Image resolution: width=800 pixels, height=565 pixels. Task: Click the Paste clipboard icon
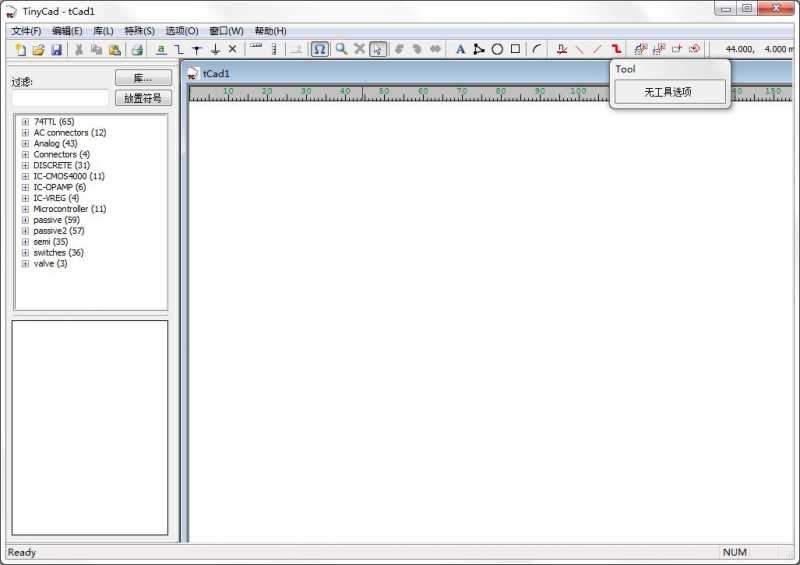click(115, 50)
